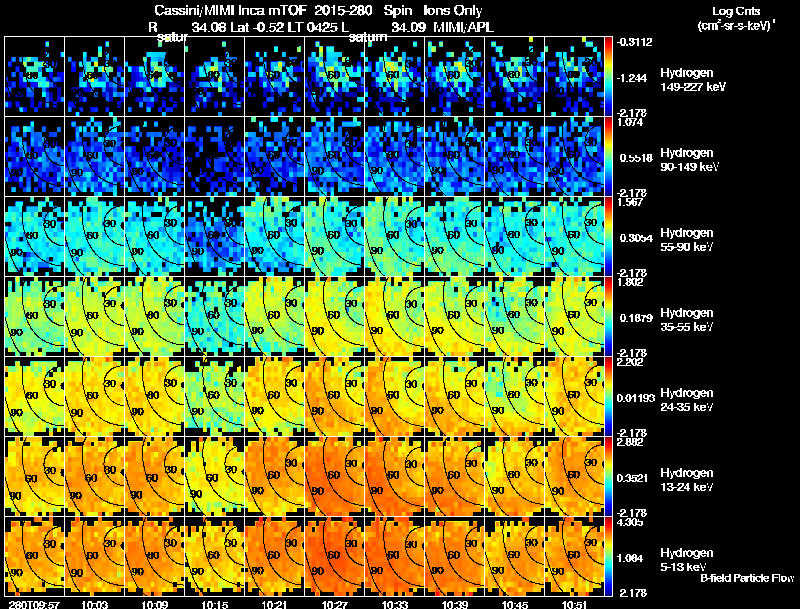Click the 'Hydrogen 55-90 keV' row label
The image size is (800, 609).
tap(686, 240)
